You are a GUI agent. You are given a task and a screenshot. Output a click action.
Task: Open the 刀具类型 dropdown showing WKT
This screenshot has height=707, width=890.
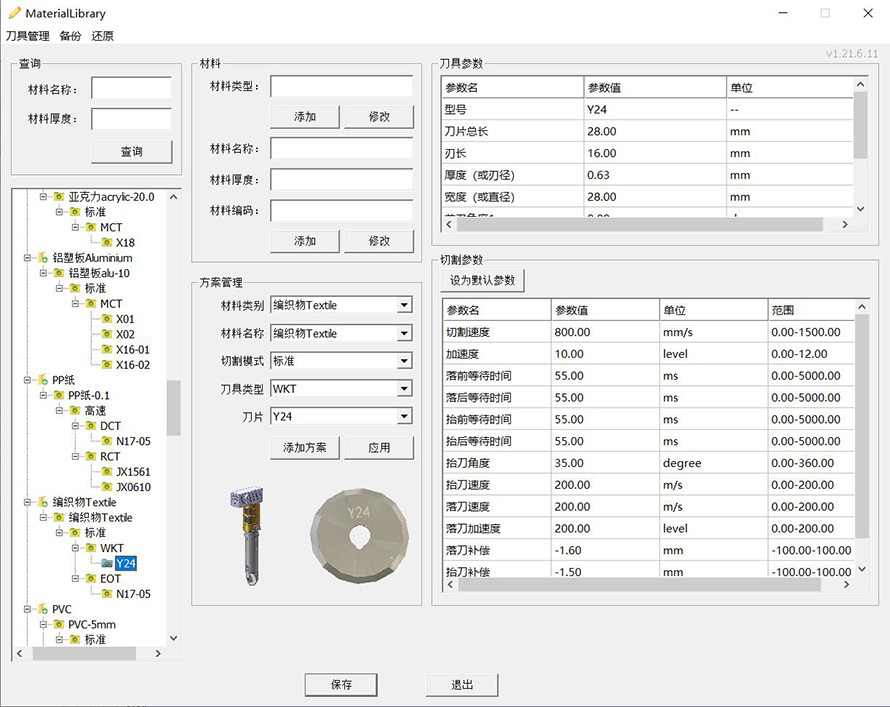pyautogui.click(x=404, y=389)
